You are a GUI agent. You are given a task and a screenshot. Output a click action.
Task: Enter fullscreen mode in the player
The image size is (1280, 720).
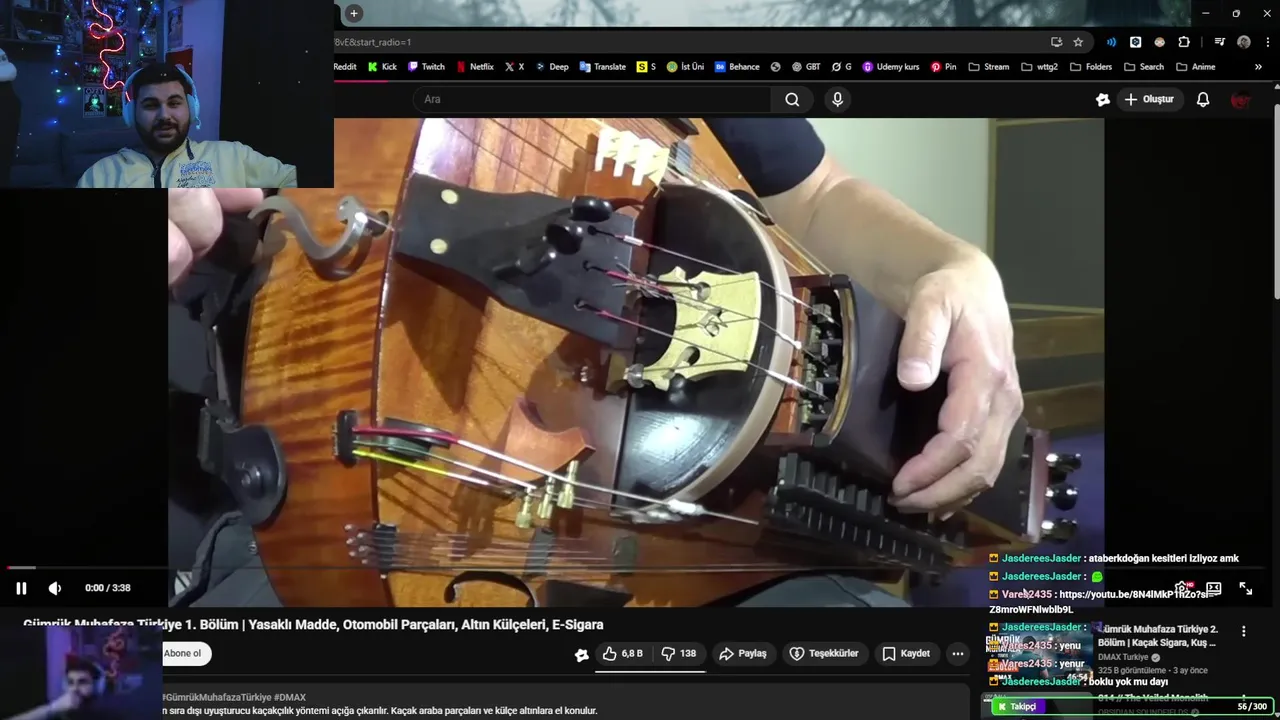tap(1245, 588)
